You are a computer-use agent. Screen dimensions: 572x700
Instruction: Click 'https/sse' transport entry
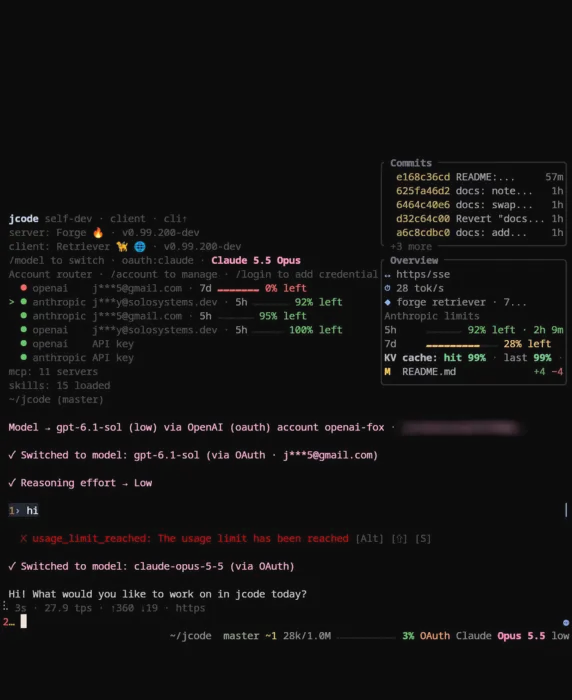coord(423,274)
